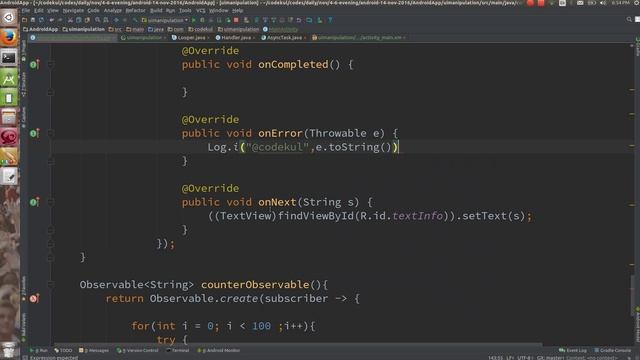640x360 pixels.
Task: Open the Version Control tool window
Action: [138, 350]
